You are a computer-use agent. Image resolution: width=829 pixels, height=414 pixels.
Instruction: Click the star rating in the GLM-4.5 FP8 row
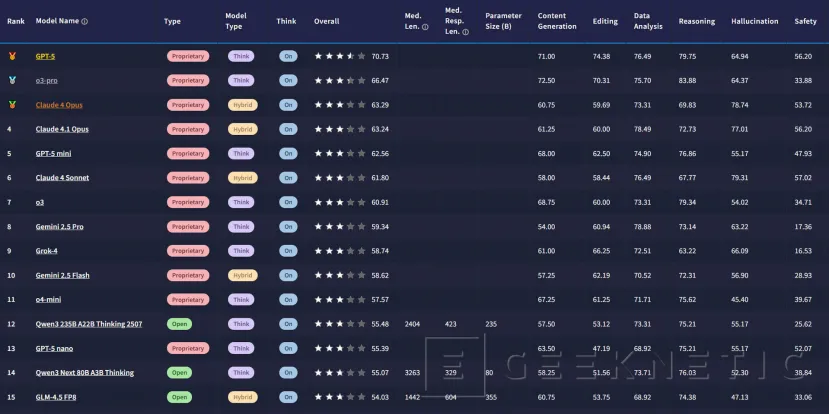(x=340, y=397)
